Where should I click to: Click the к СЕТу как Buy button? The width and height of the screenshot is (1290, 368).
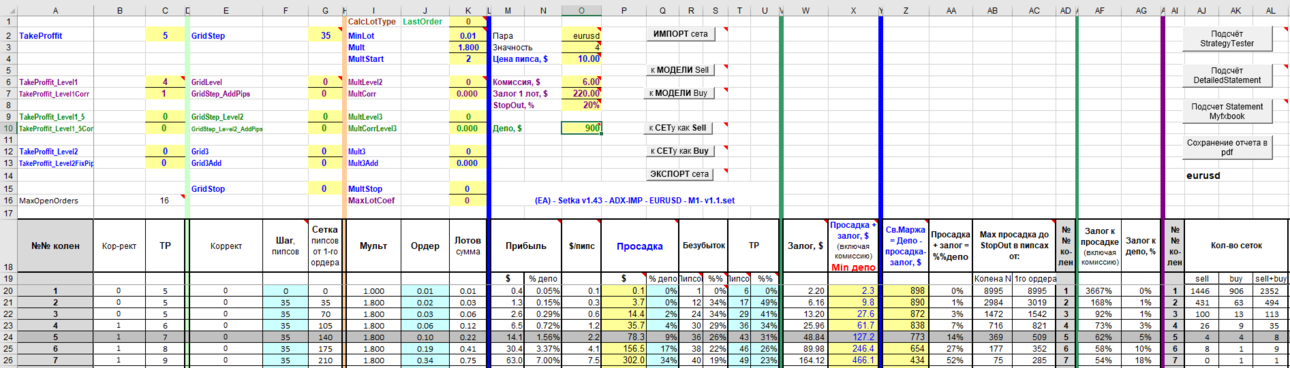pyautogui.click(x=680, y=151)
